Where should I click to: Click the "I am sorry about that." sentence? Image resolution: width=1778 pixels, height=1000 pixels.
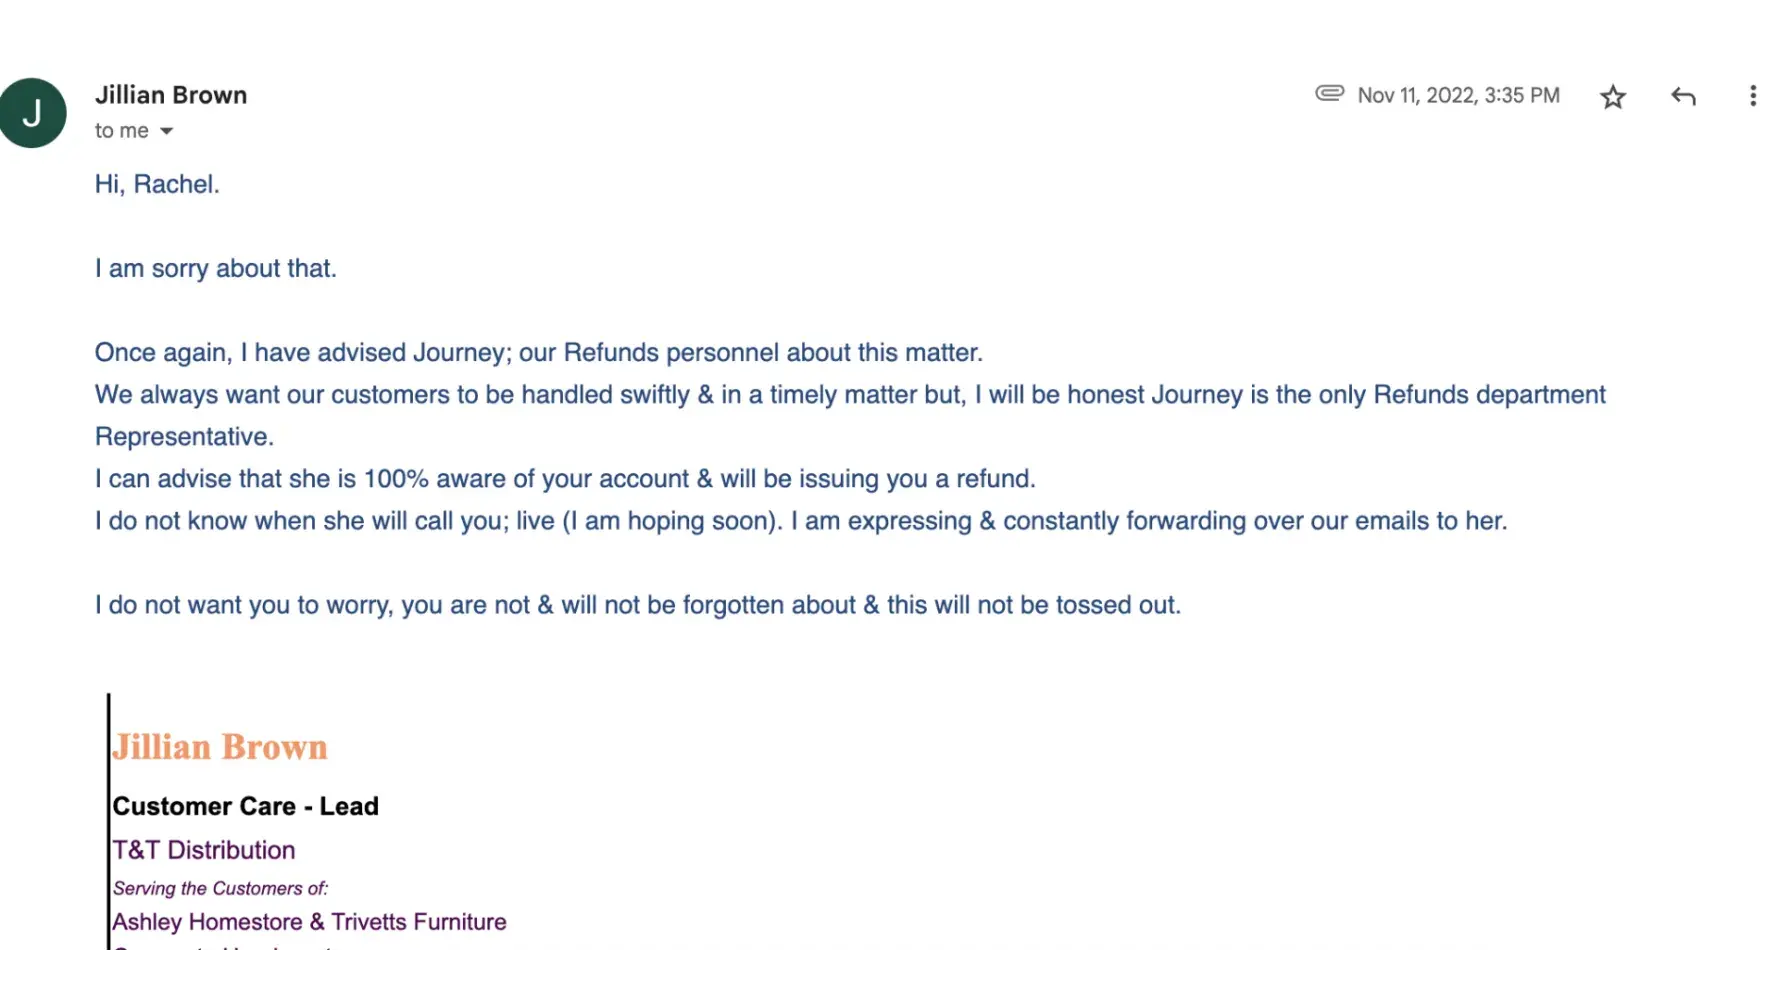215,268
